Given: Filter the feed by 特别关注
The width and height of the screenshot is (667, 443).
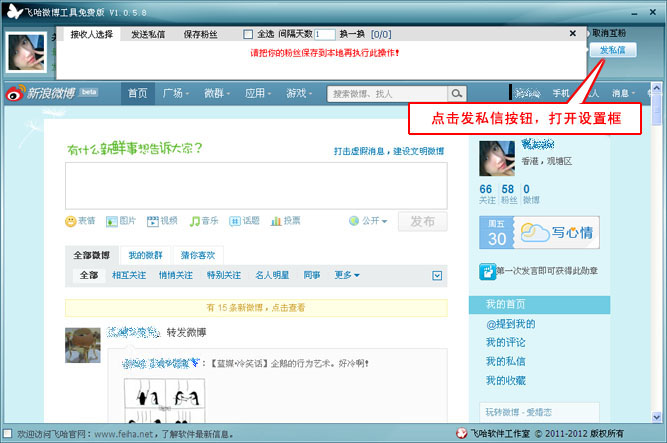Looking at the screenshot, I should pyautogui.click(x=224, y=275).
